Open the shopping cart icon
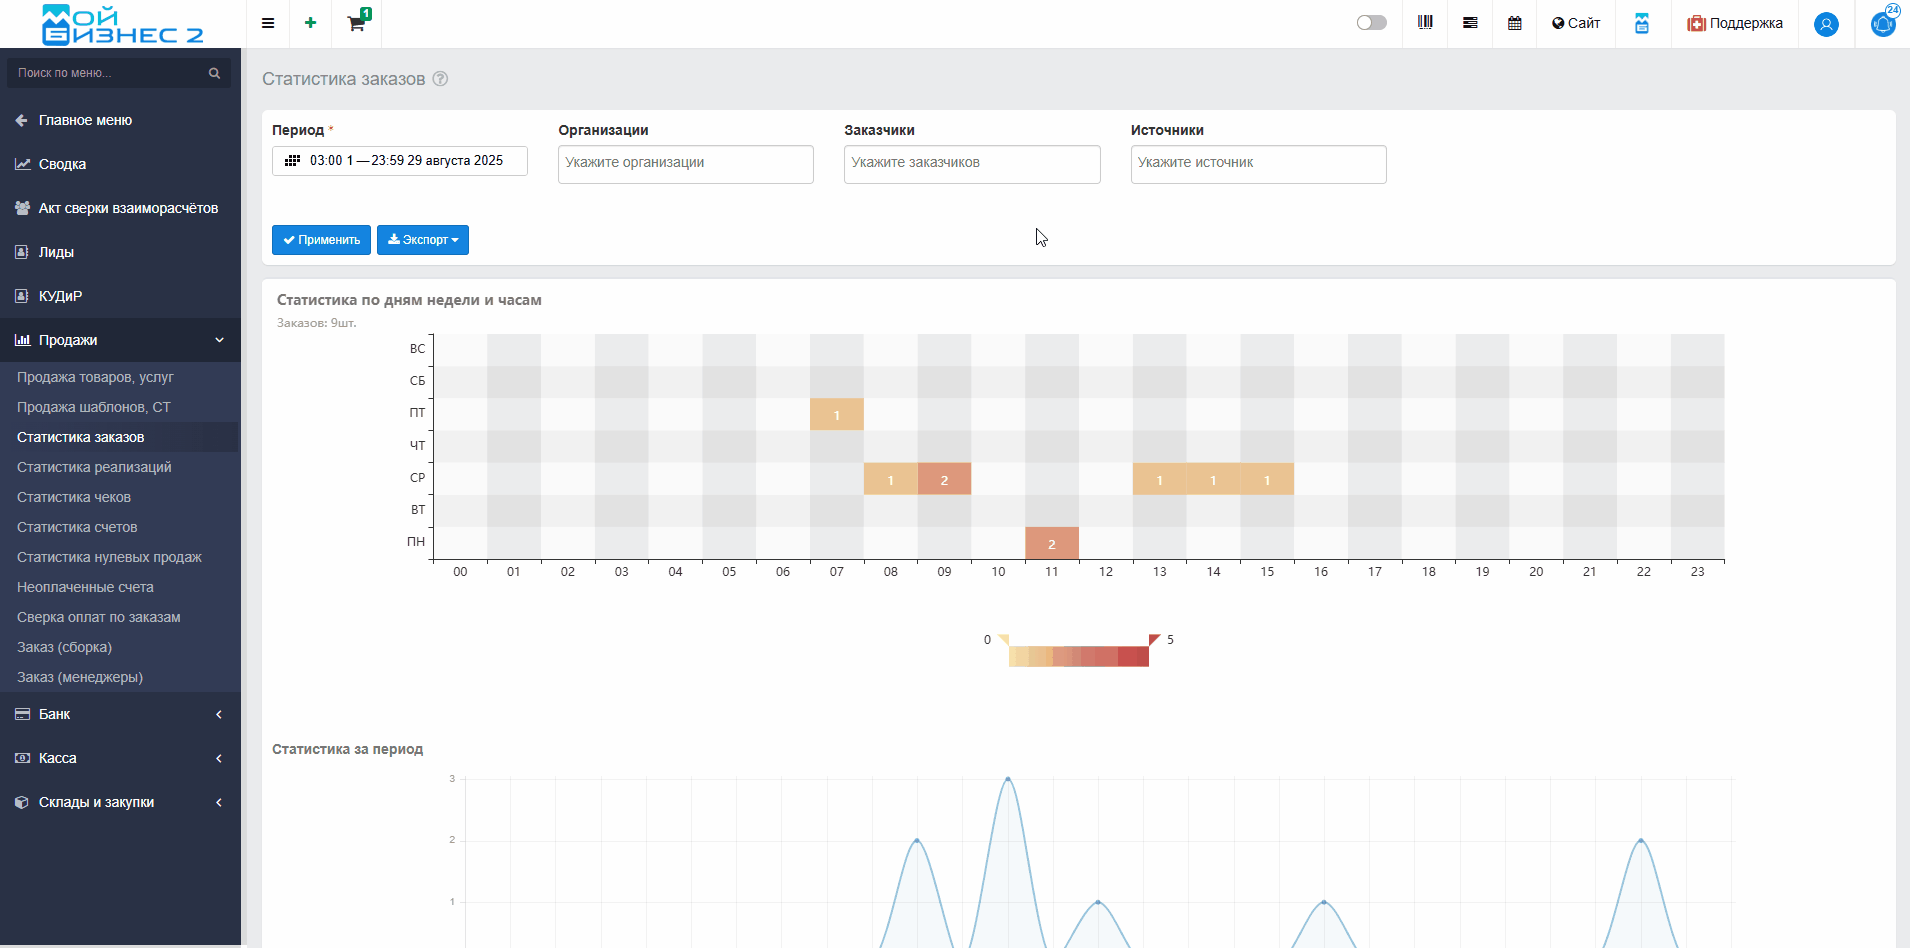Viewport: 1910px width, 948px height. 356,23
